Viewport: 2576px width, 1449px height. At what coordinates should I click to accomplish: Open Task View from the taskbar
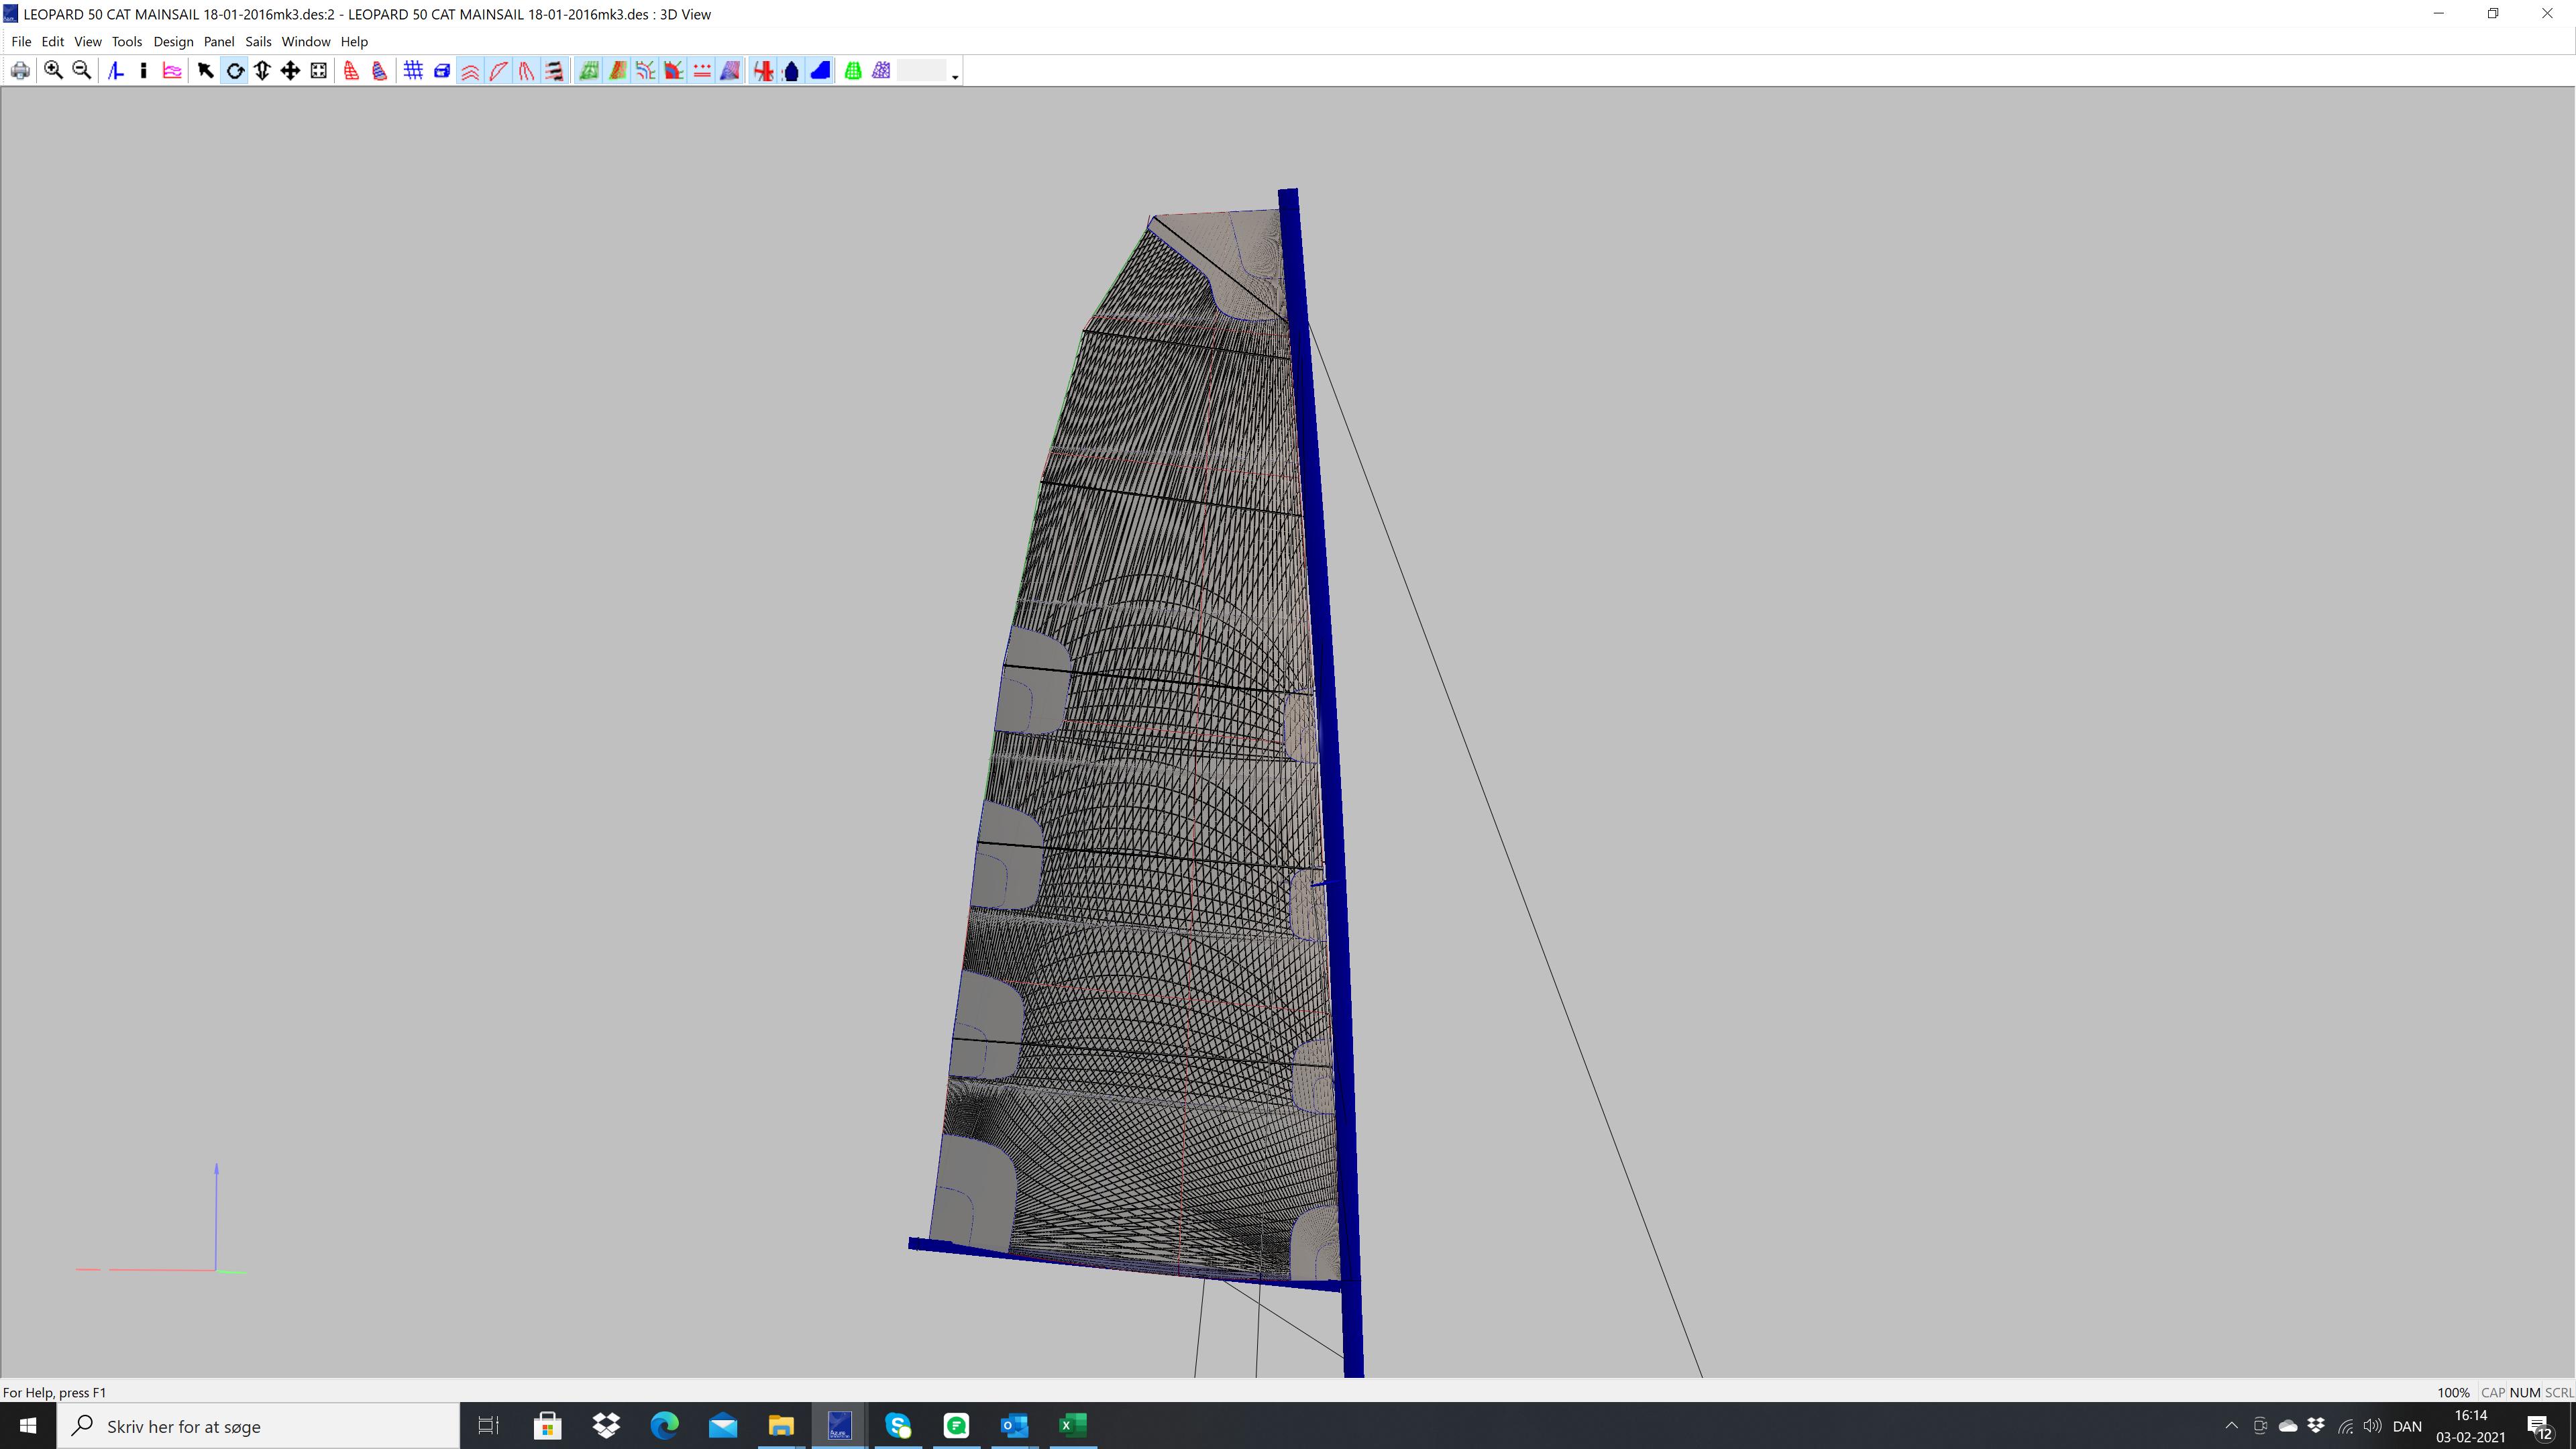tap(488, 1425)
